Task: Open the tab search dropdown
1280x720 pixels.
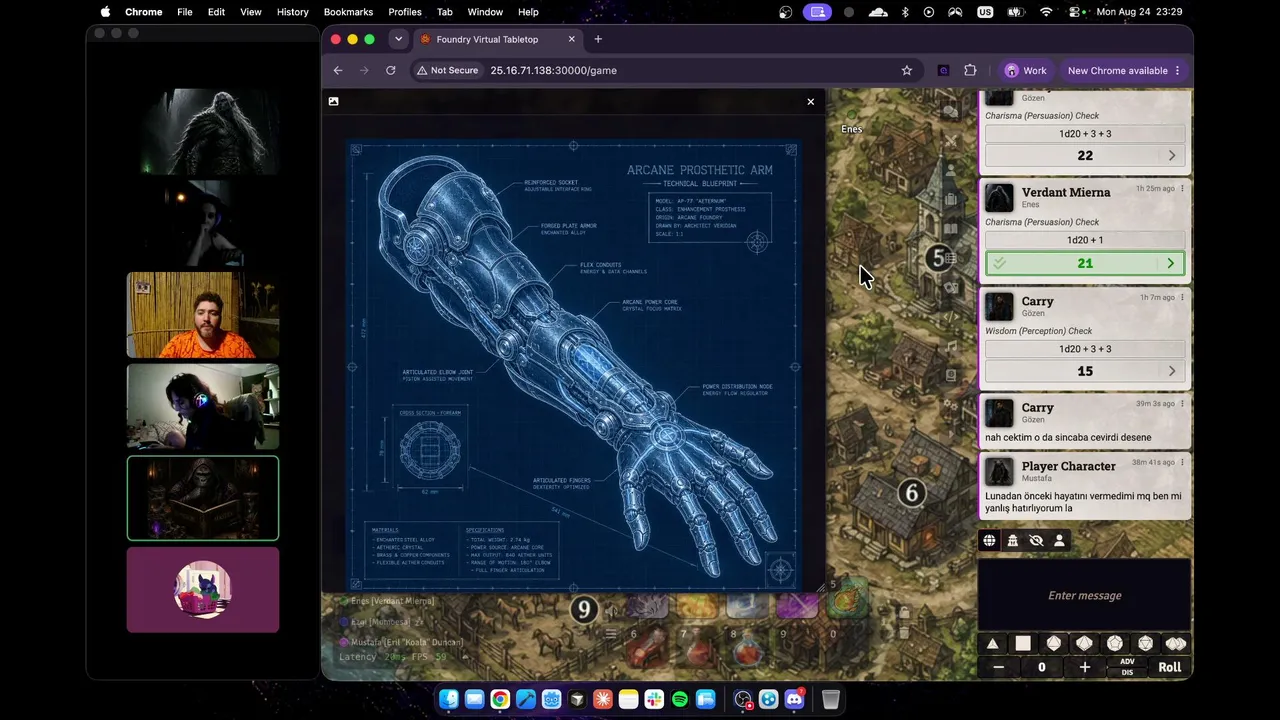Action: 398,39
